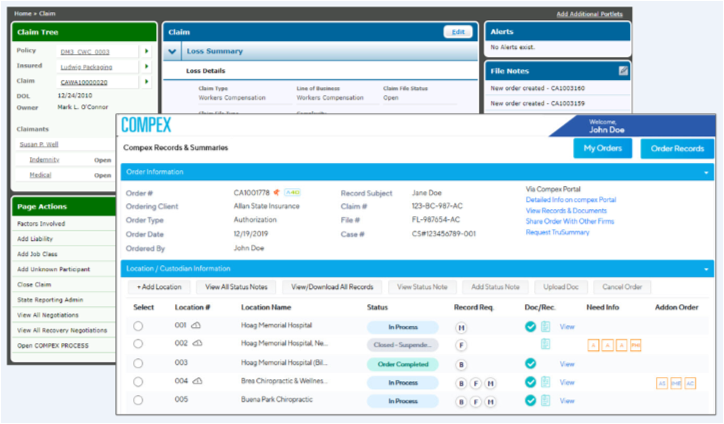The height and width of the screenshot is (424, 724).
Task: Click cloud icon beside location 004
Action: coord(197,381)
